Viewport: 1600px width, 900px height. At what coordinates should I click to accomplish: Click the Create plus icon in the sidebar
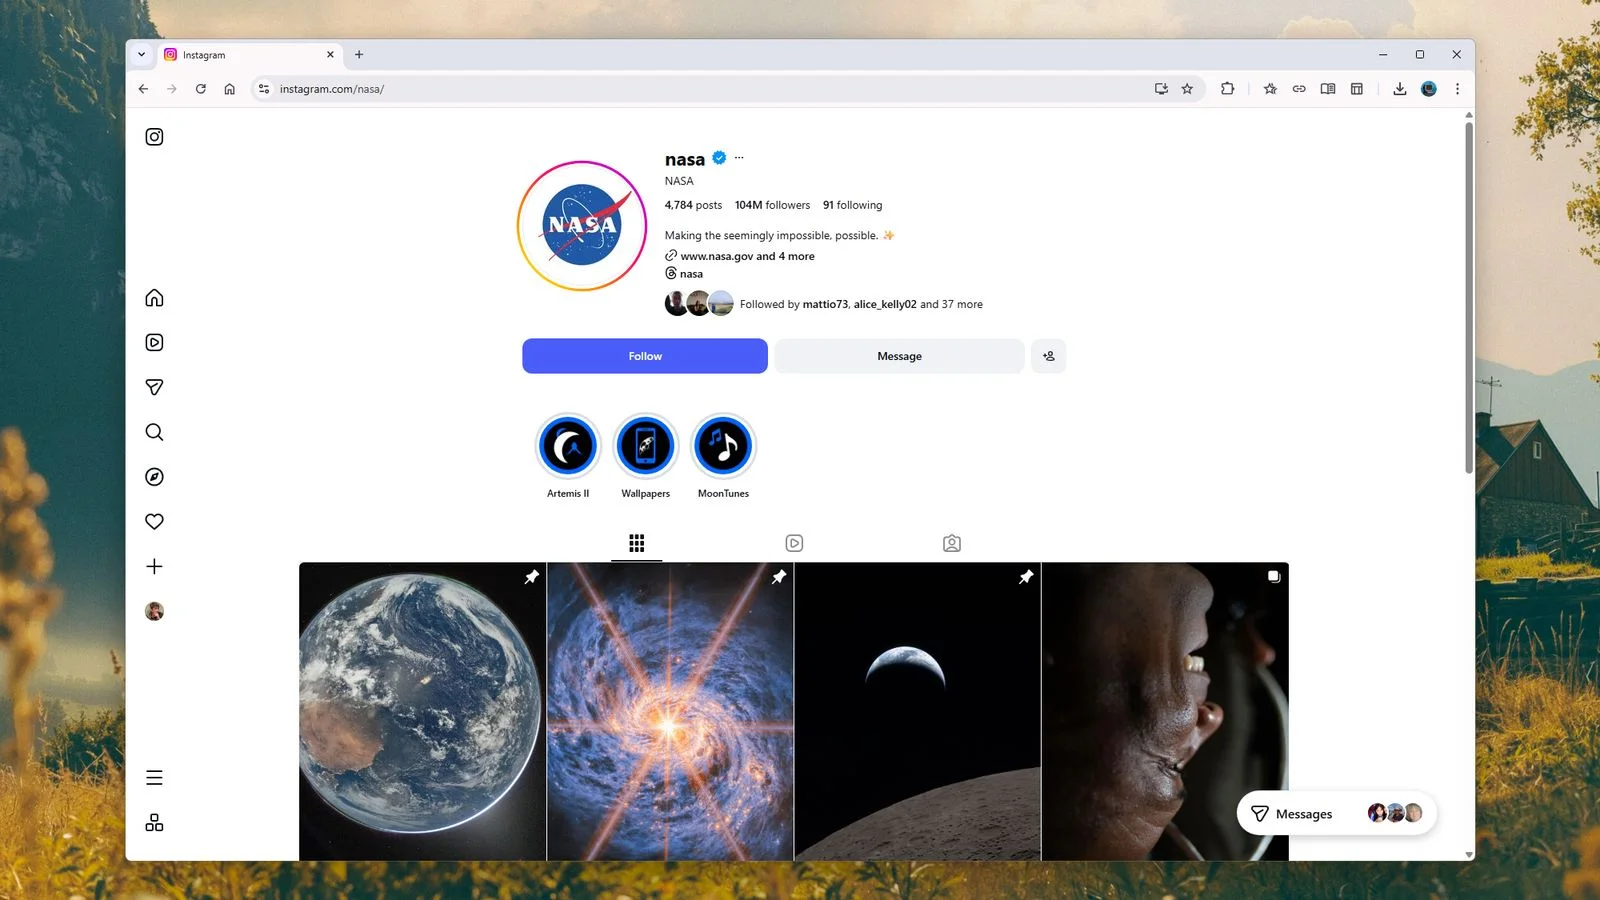(154, 566)
